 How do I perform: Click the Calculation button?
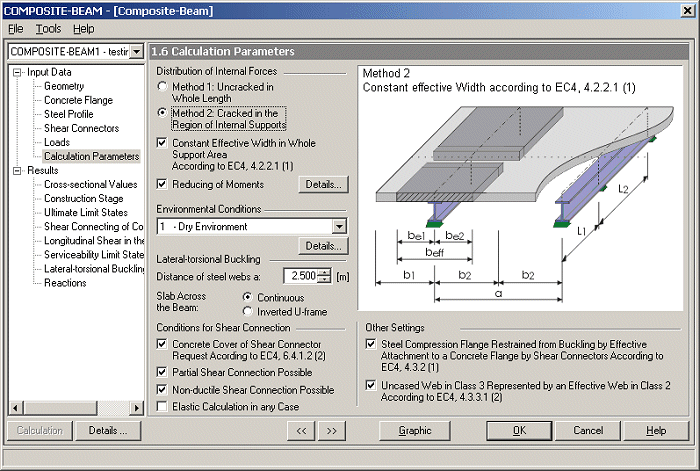point(40,430)
